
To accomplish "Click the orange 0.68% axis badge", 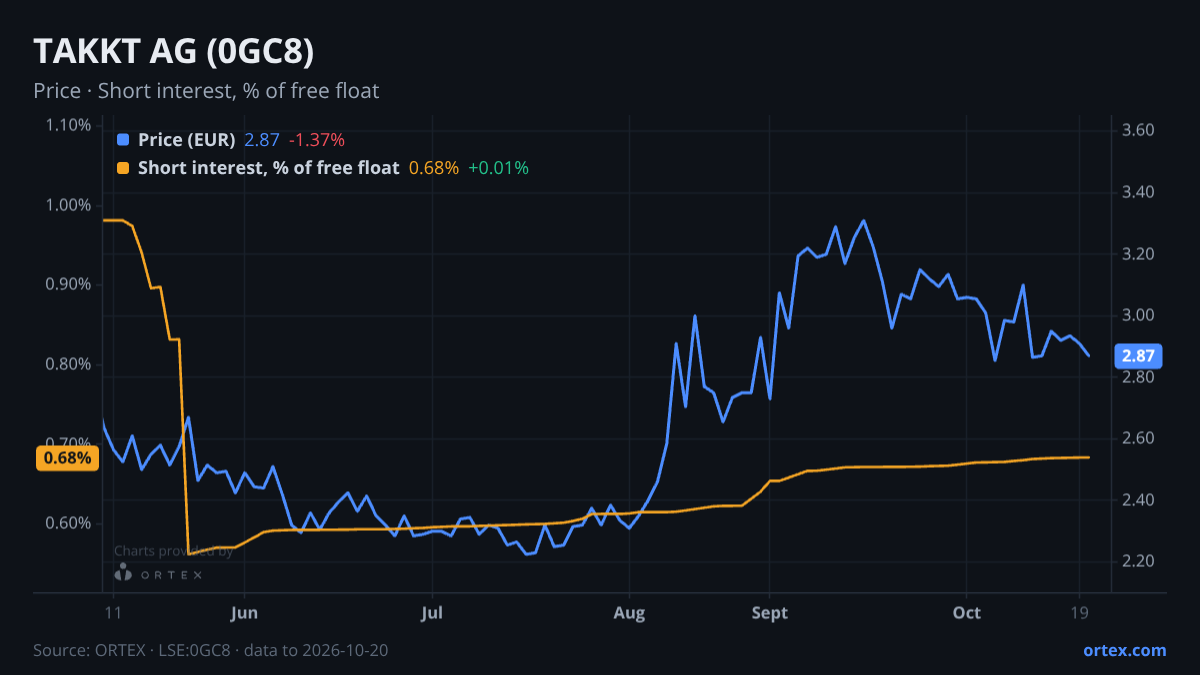I will pyautogui.click(x=68, y=458).
